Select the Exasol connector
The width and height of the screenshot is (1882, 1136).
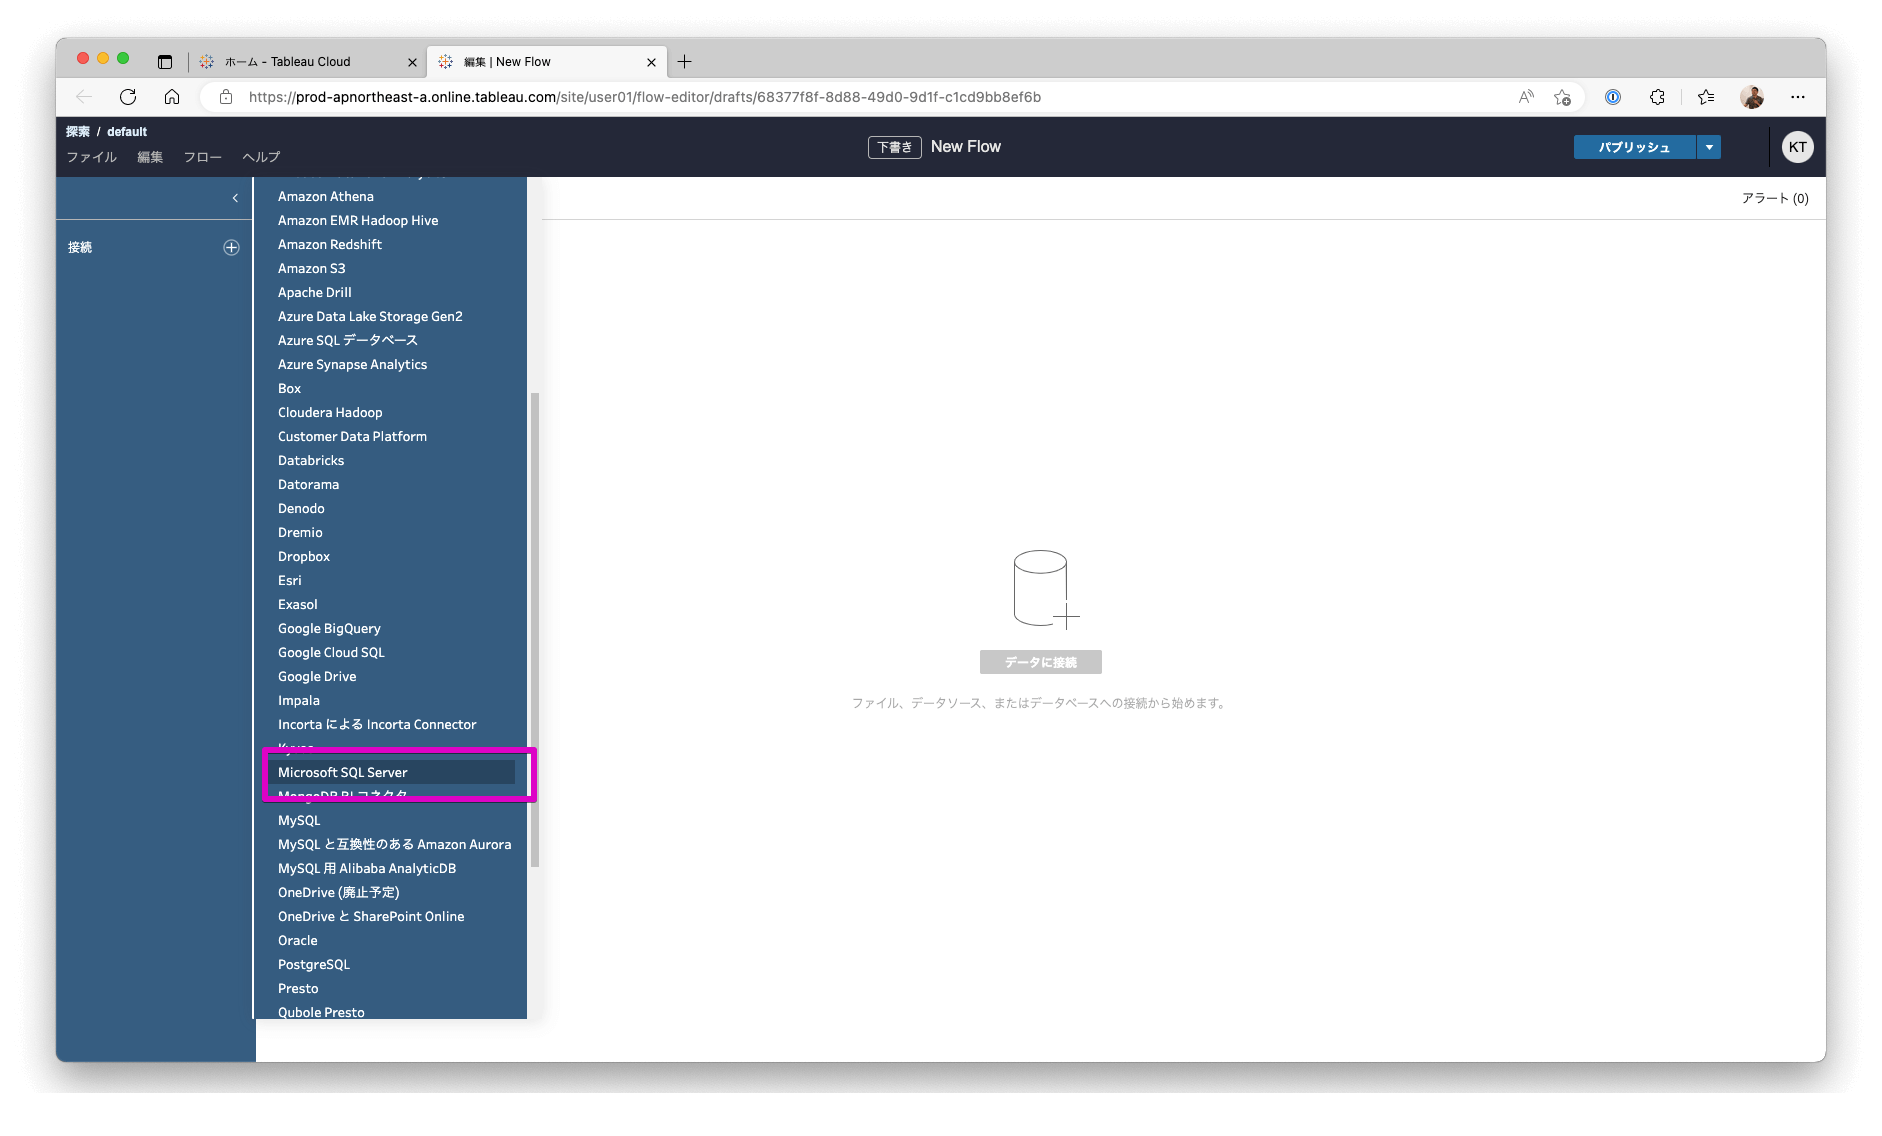[x=391, y=604]
